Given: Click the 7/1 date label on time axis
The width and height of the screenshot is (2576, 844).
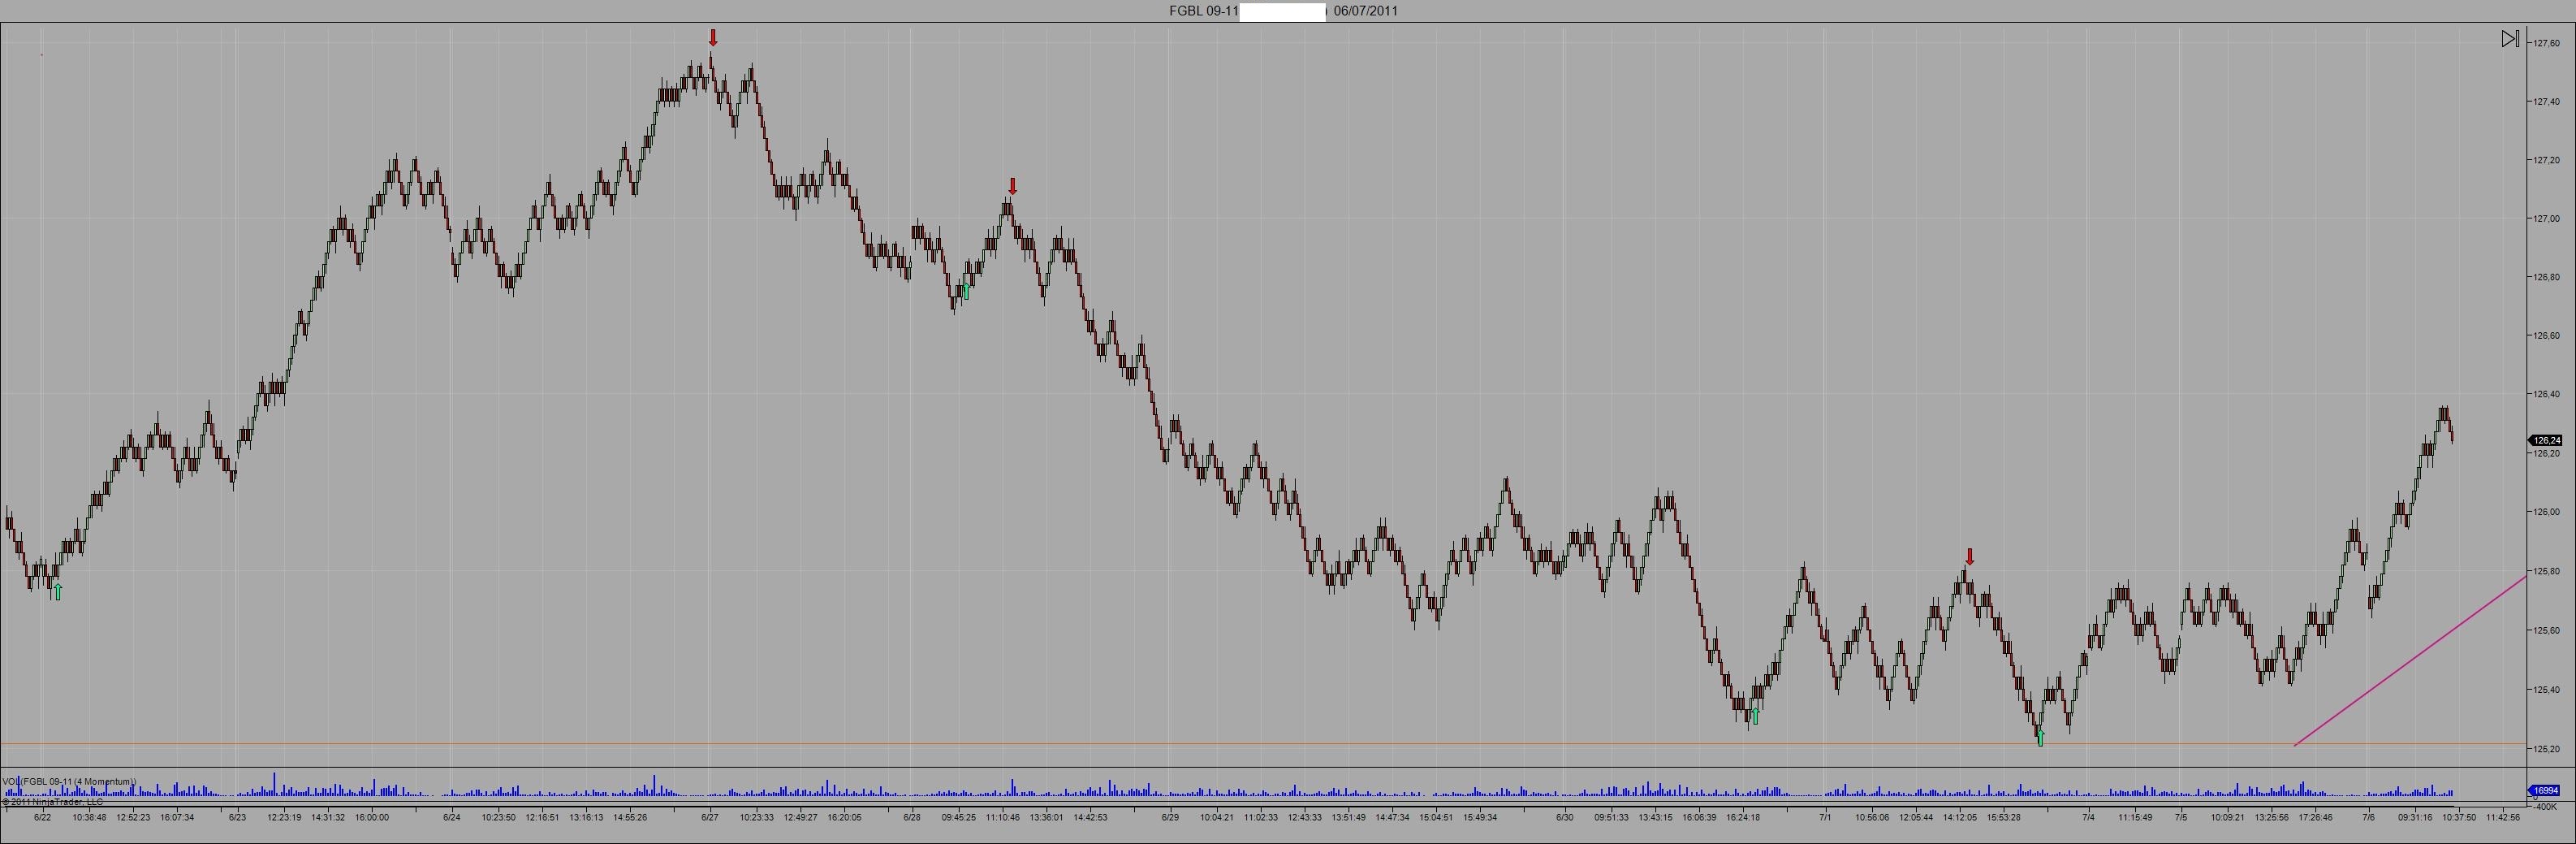Looking at the screenshot, I should pyautogui.click(x=1825, y=817).
